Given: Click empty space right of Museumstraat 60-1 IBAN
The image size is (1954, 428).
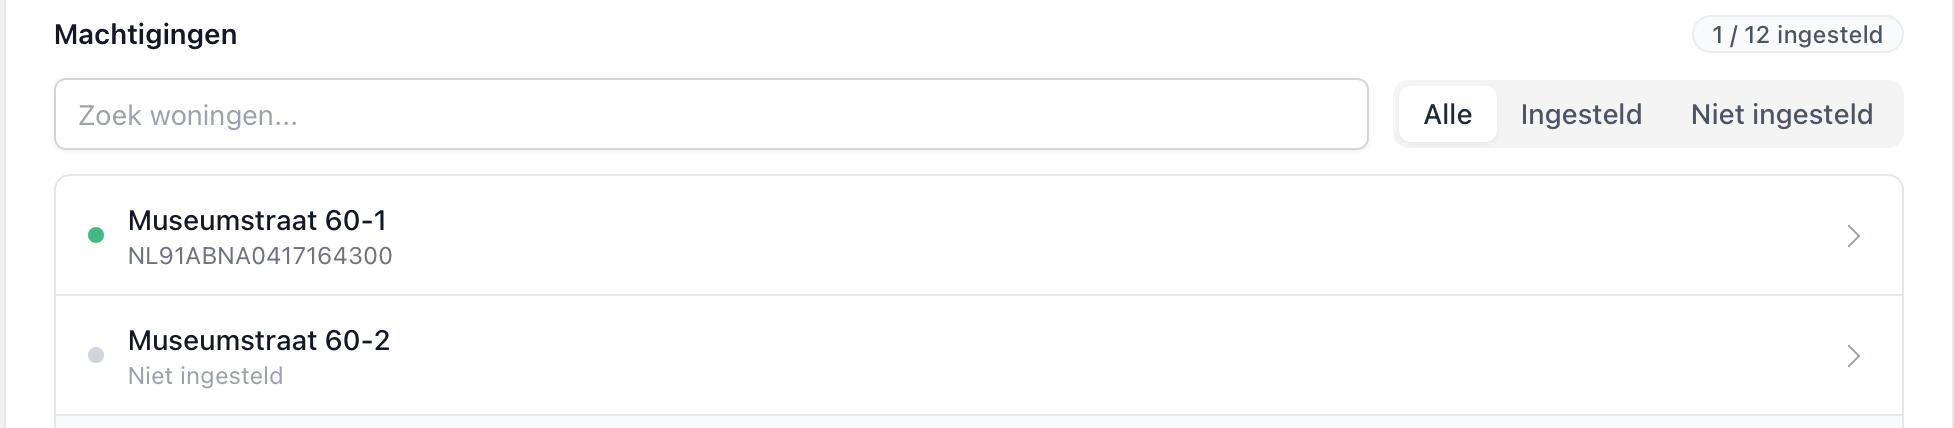Looking at the screenshot, I should [x=1000, y=256].
